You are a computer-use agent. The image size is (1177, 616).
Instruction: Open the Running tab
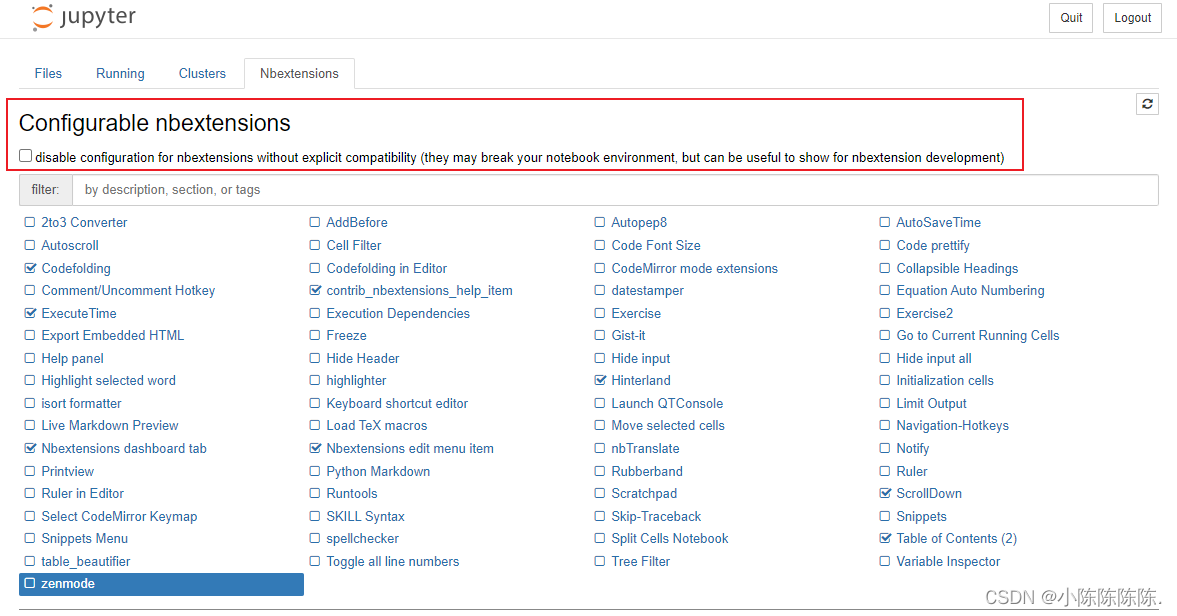[119, 73]
